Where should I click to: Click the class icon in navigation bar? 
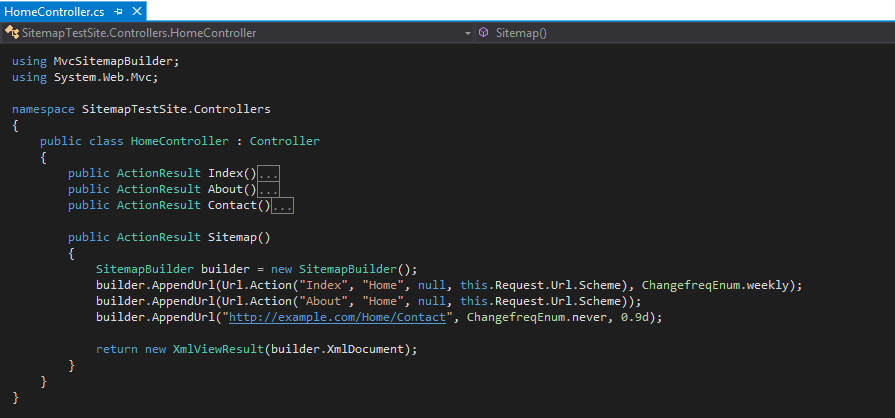pos(11,33)
